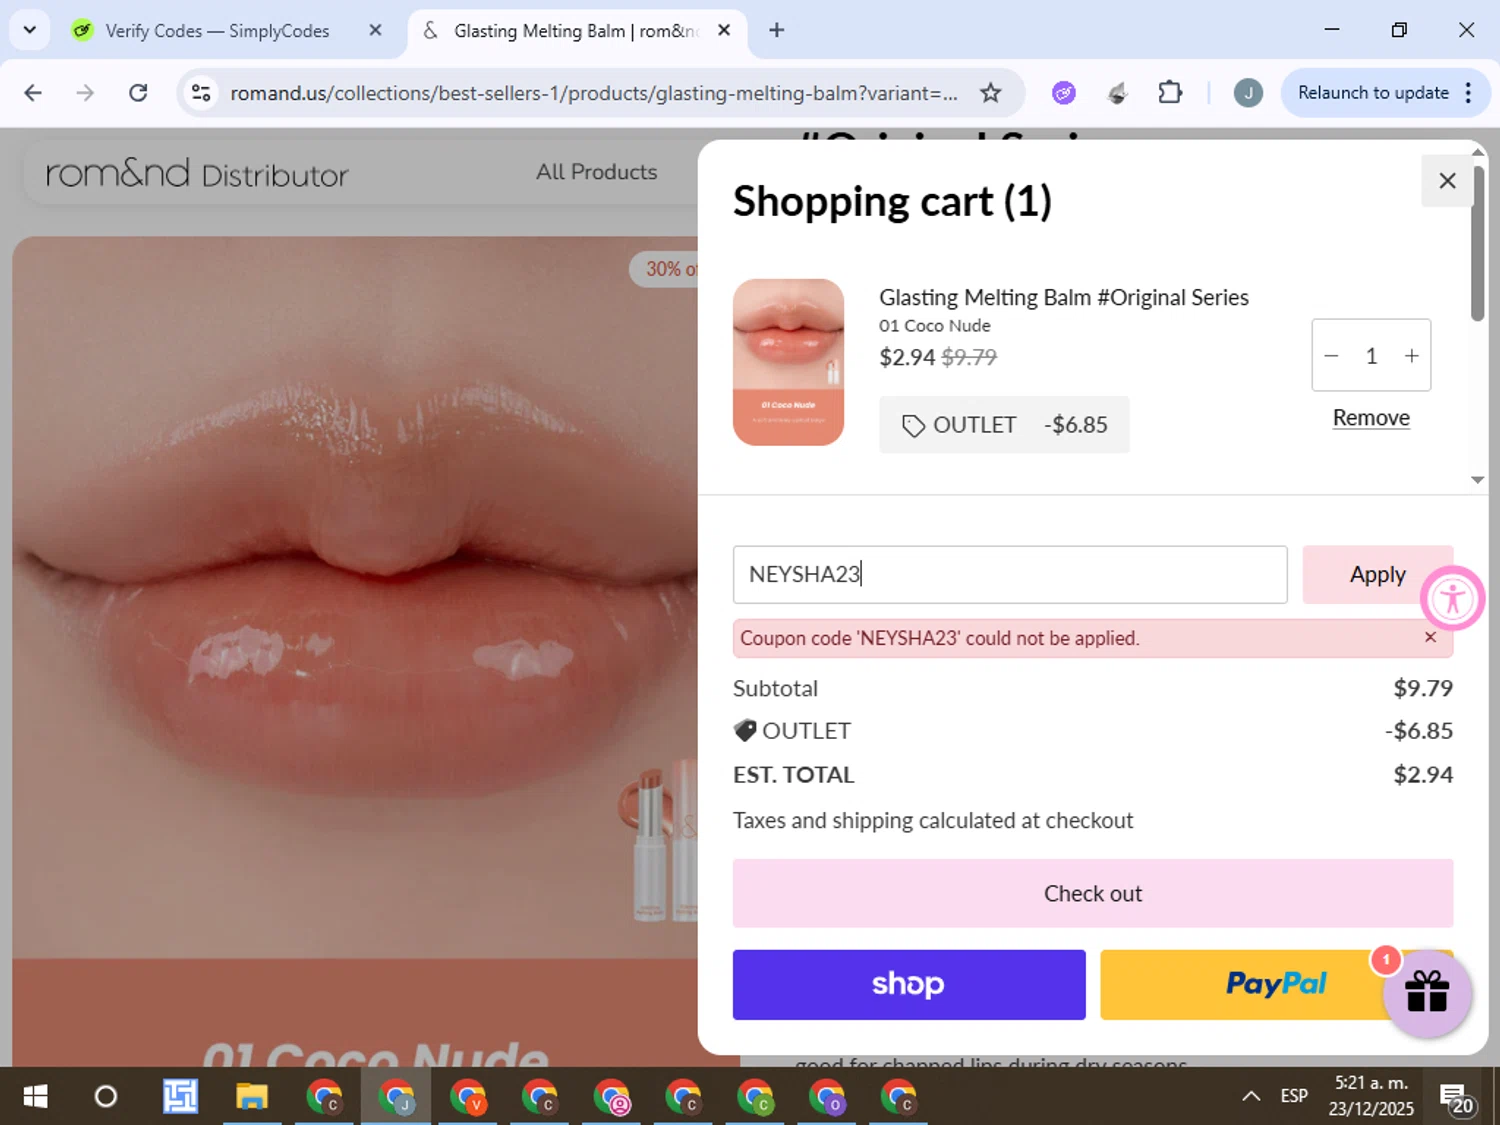Open Chrome taskbar icon with V badge

click(468, 1097)
